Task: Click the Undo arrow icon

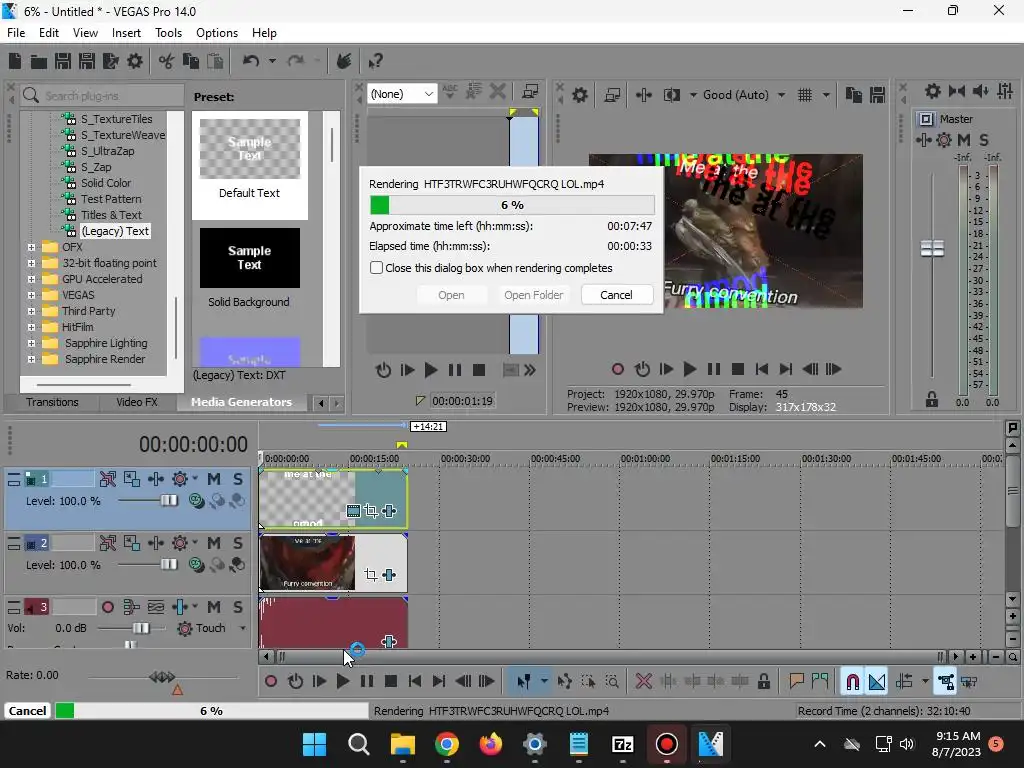Action: tap(251, 61)
